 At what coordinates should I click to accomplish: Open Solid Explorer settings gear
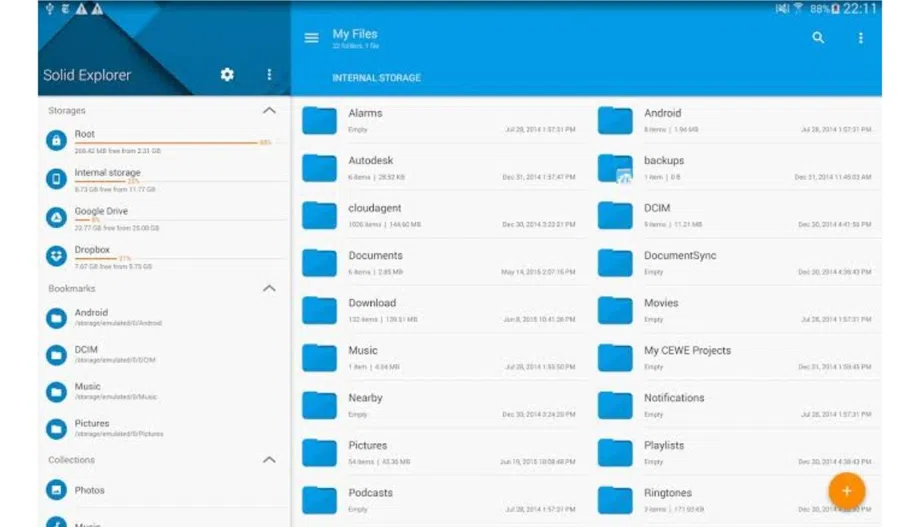click(227, 75)
